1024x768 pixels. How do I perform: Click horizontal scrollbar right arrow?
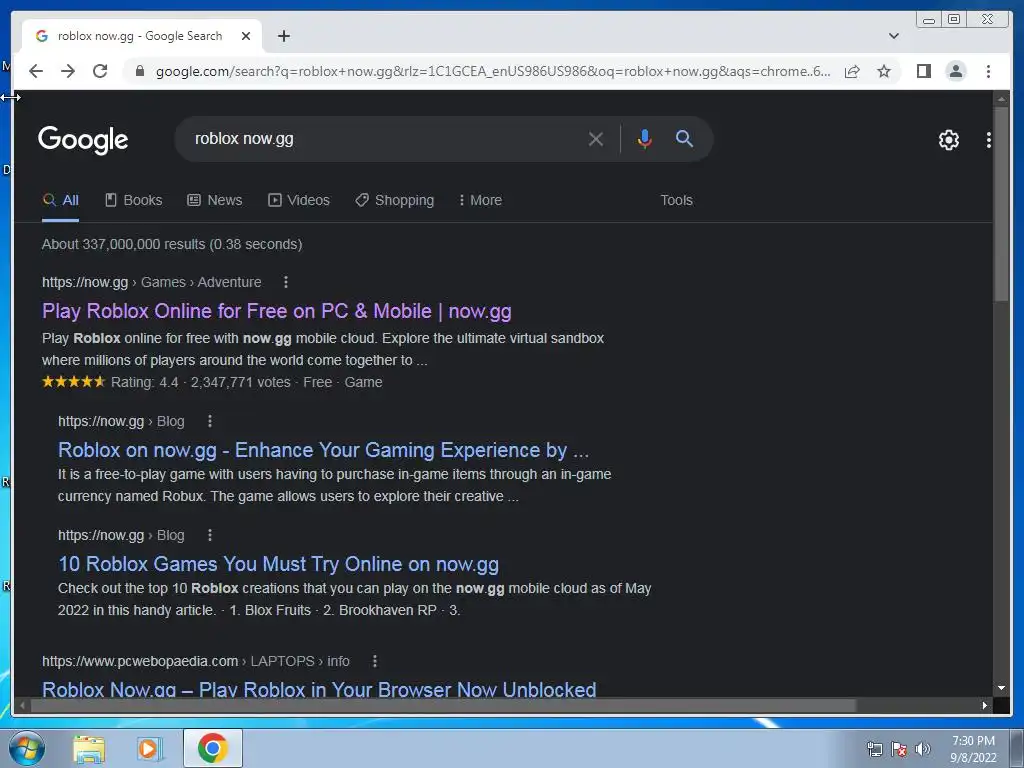pos(985,705)
